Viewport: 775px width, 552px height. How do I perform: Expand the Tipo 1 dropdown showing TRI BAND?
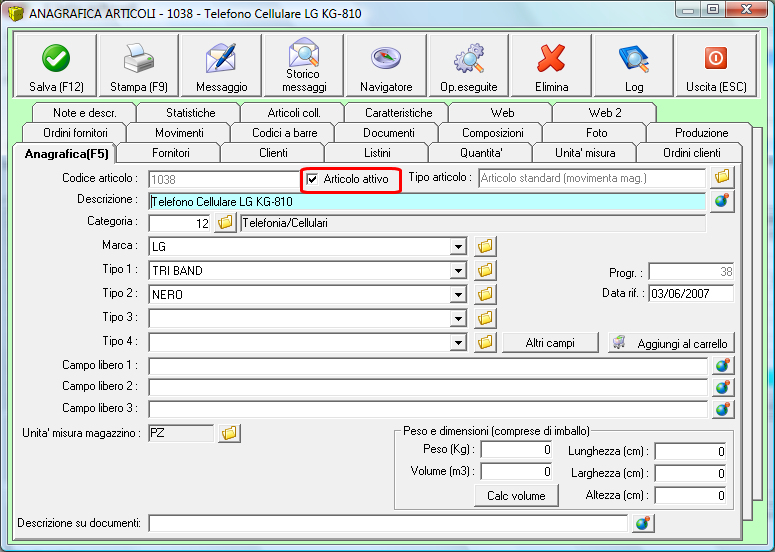(x=458, y=270)
